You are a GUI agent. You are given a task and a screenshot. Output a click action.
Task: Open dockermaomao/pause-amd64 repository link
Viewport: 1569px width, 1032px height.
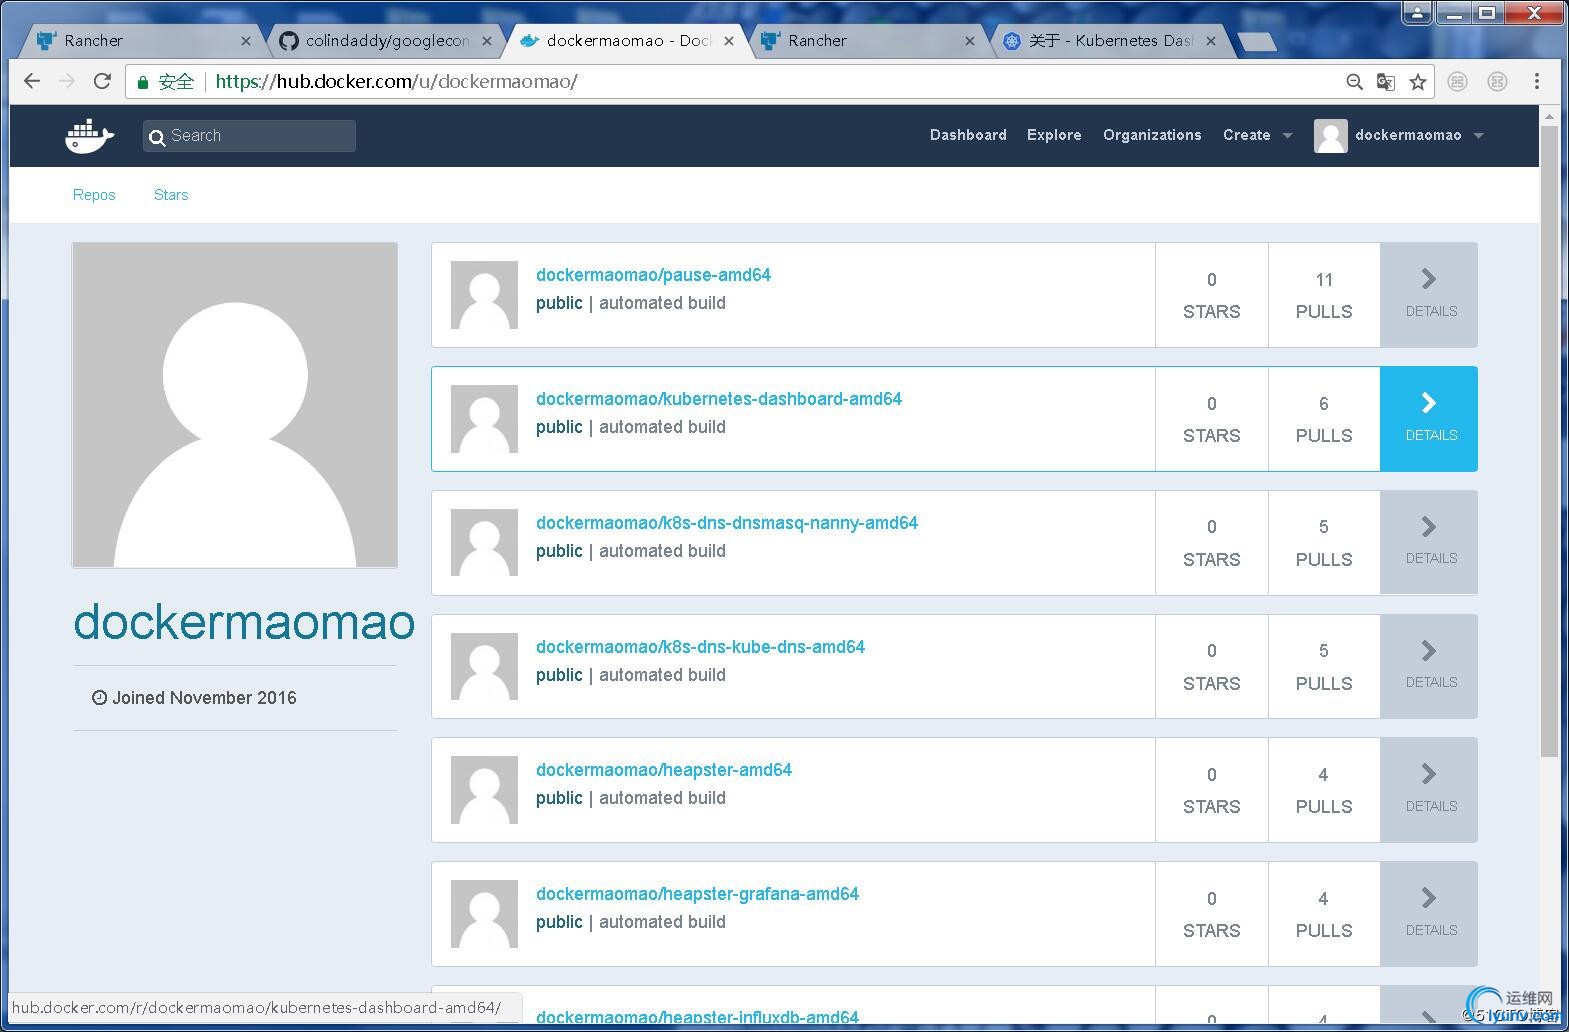pyautogui.click(x=653, y=275)
